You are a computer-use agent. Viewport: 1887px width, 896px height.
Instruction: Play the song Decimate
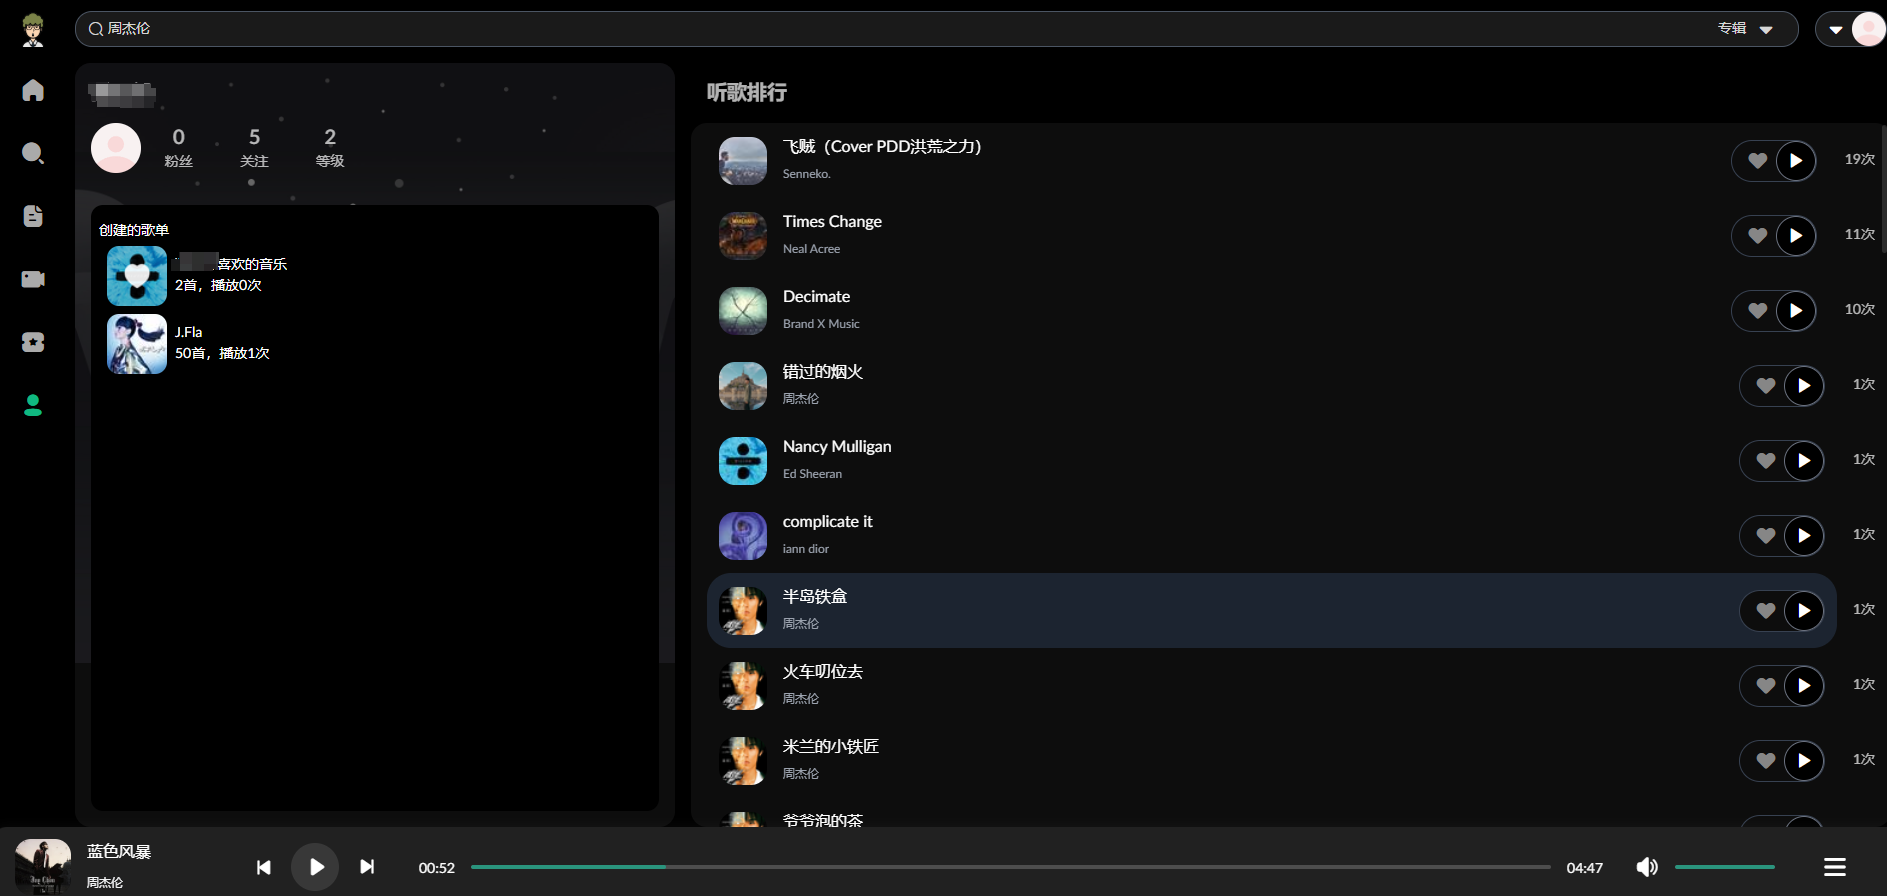tap(1796, 311)
